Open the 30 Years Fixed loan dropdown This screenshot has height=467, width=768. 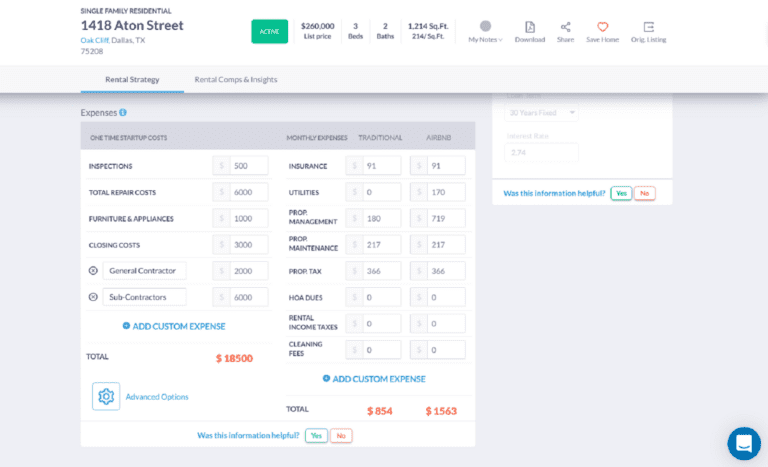(541, 113)
